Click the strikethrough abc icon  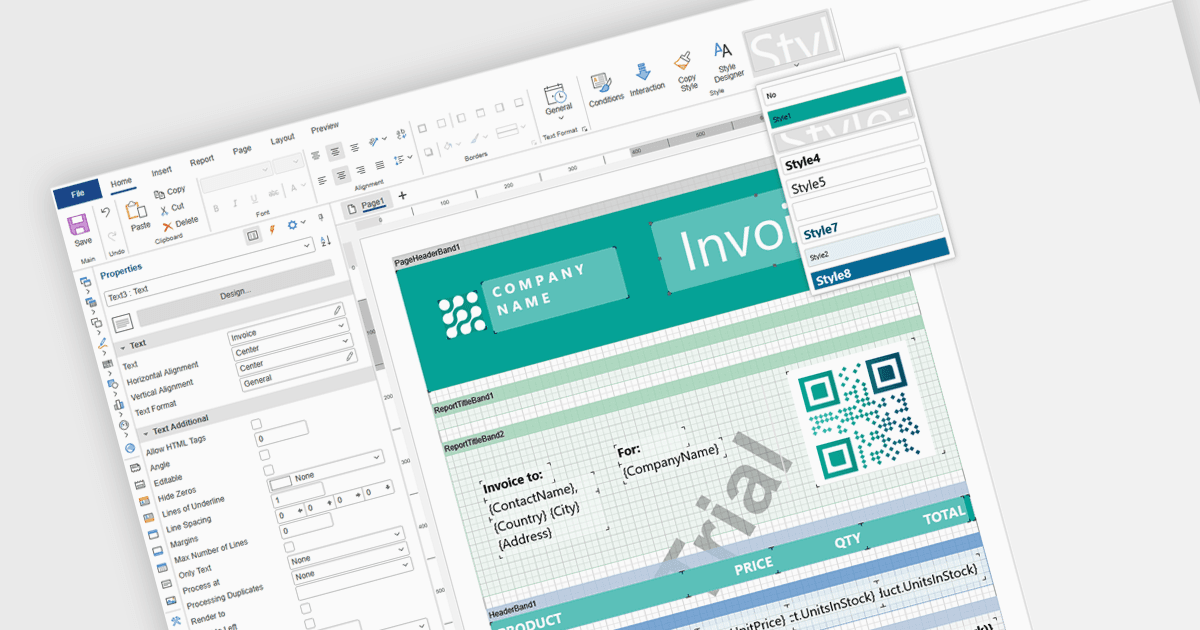pyautogui.click(x=274, y=192)
